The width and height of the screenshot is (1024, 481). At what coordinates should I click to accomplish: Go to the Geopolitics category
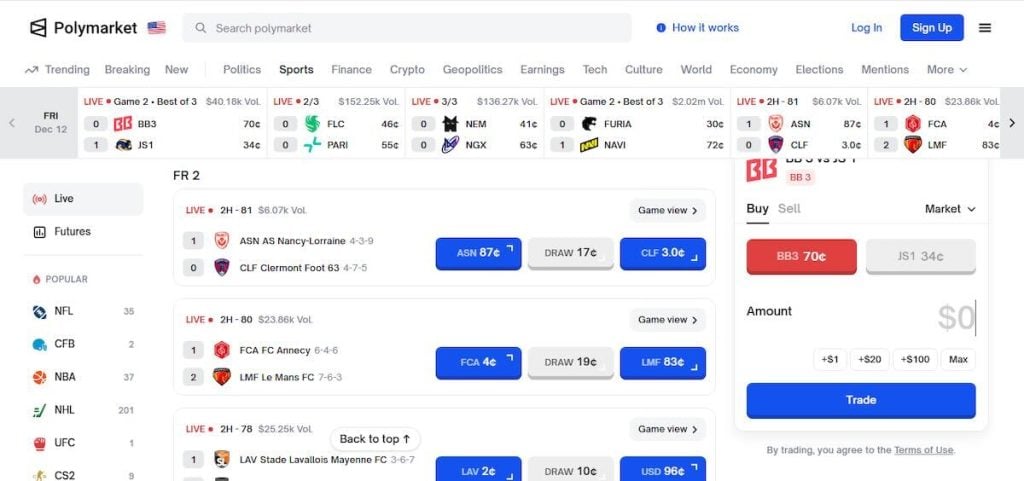point(473,69)
